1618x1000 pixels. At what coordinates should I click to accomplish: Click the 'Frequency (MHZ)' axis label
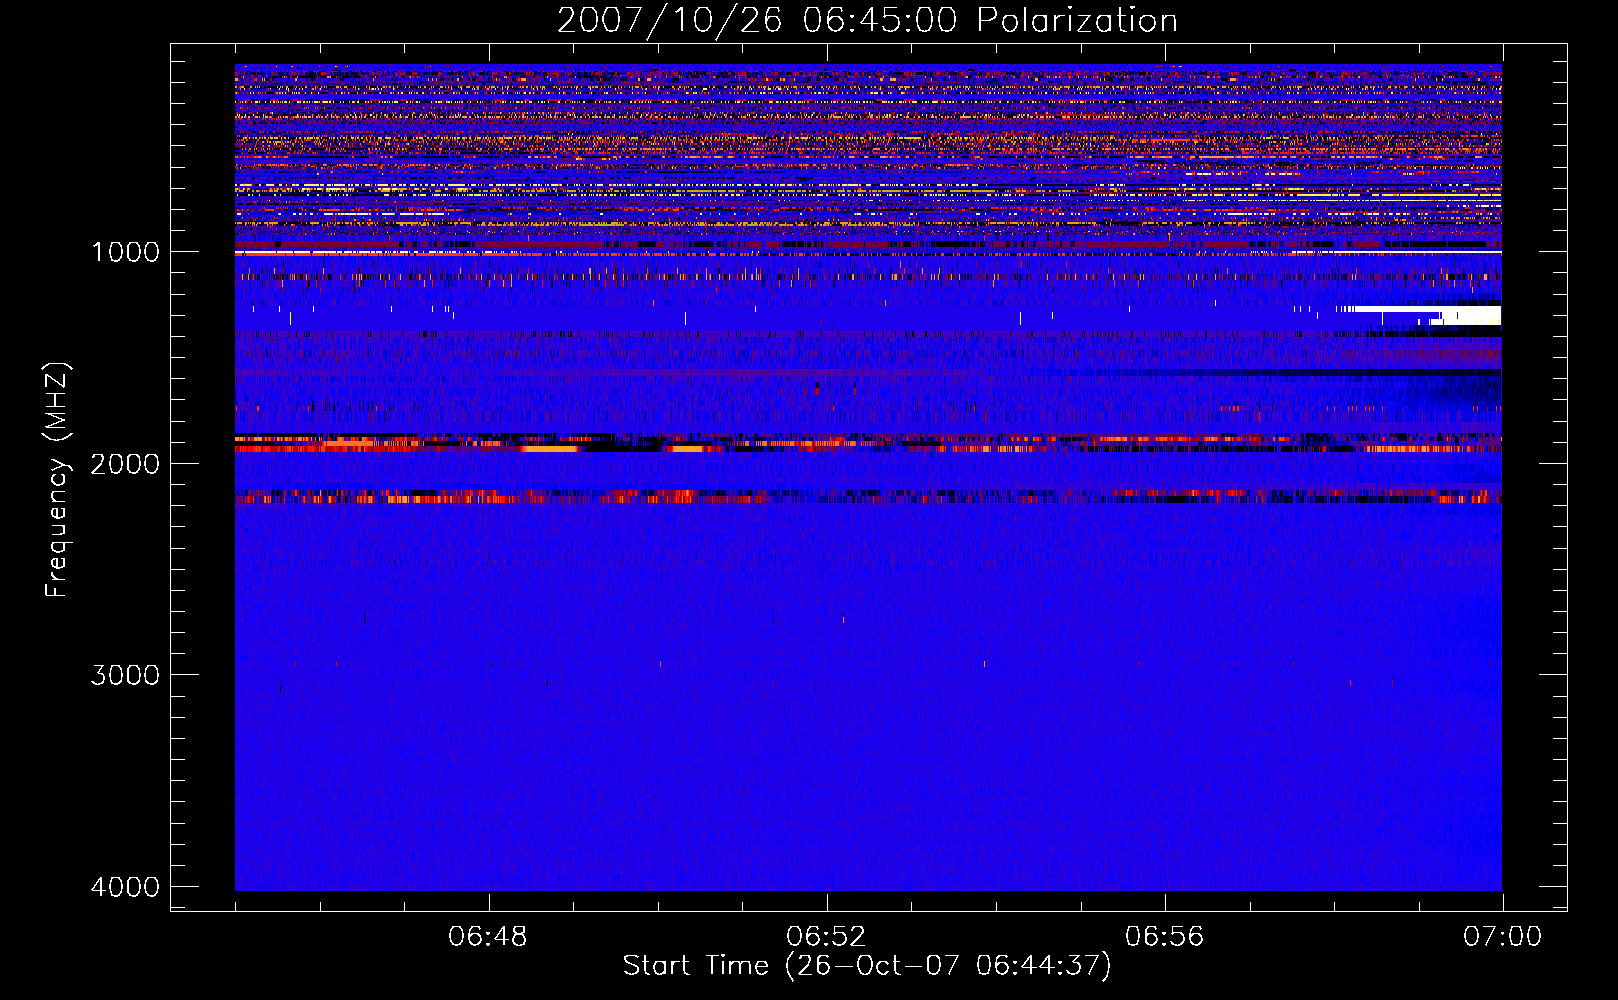coord(58,480)
